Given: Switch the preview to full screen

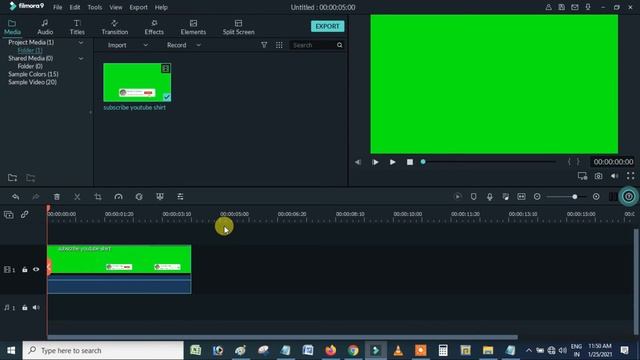Looking at the screenshot, I should [631, 176].
